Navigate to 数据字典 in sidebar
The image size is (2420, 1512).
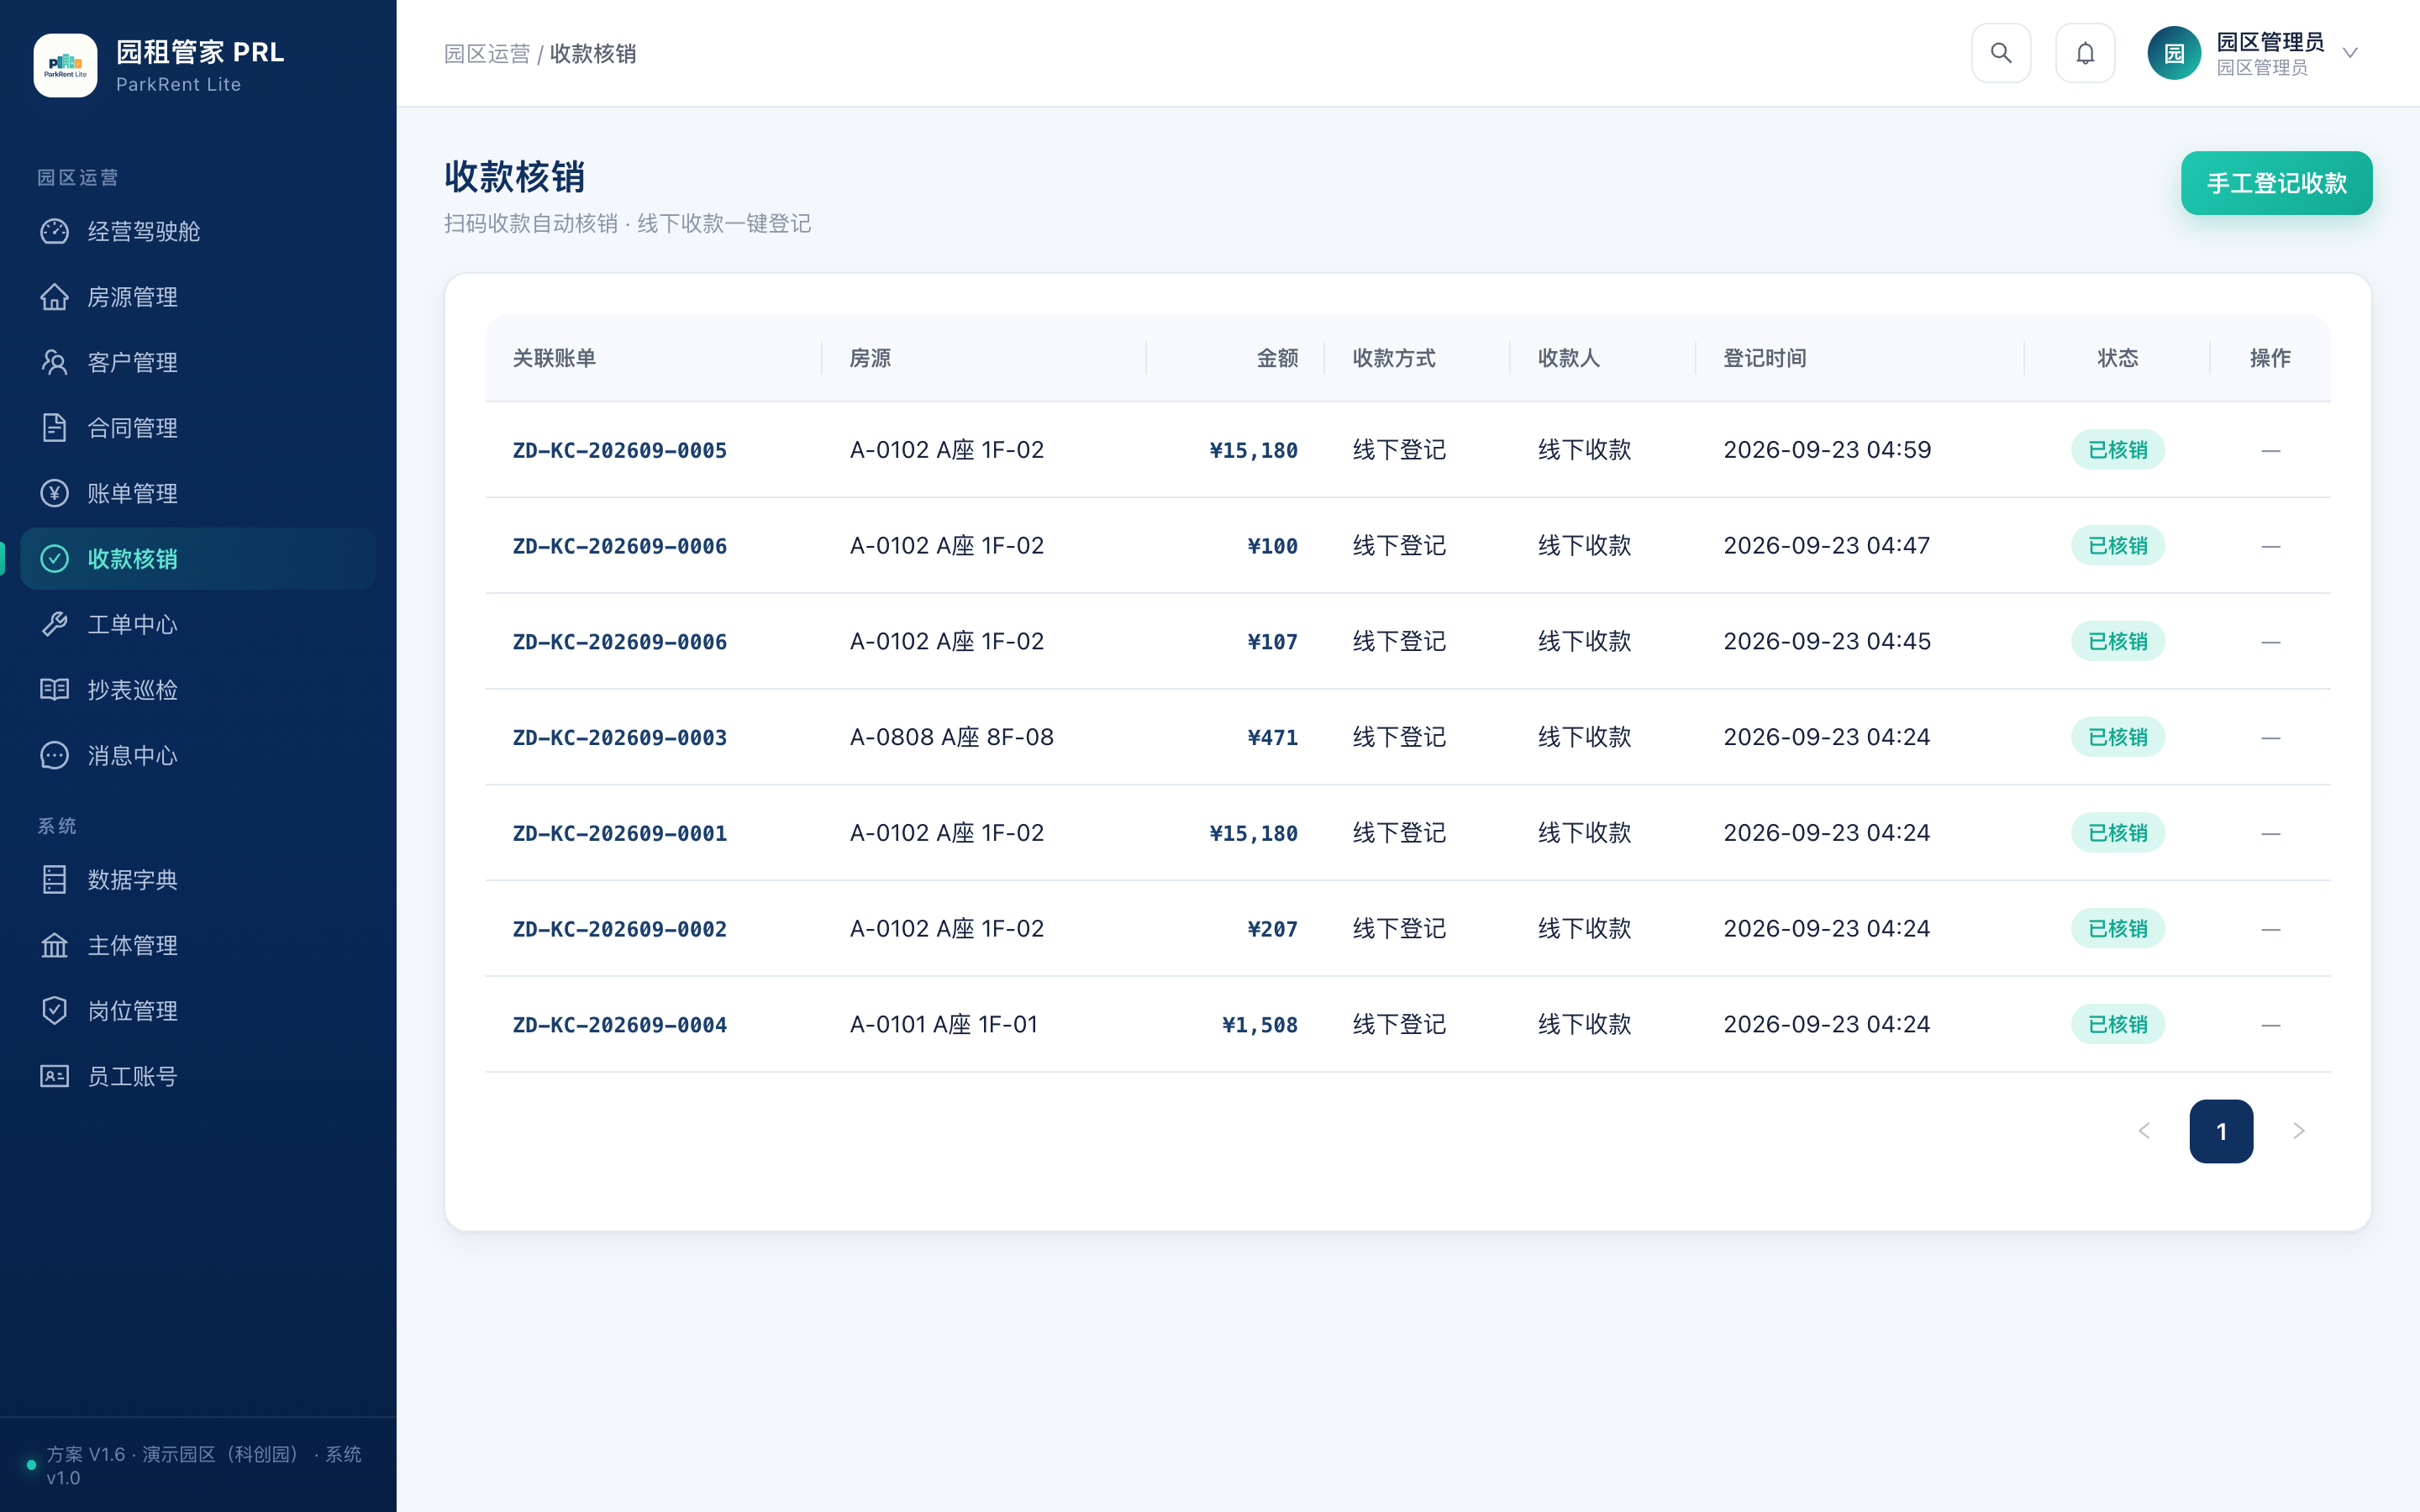coord(198,880)
